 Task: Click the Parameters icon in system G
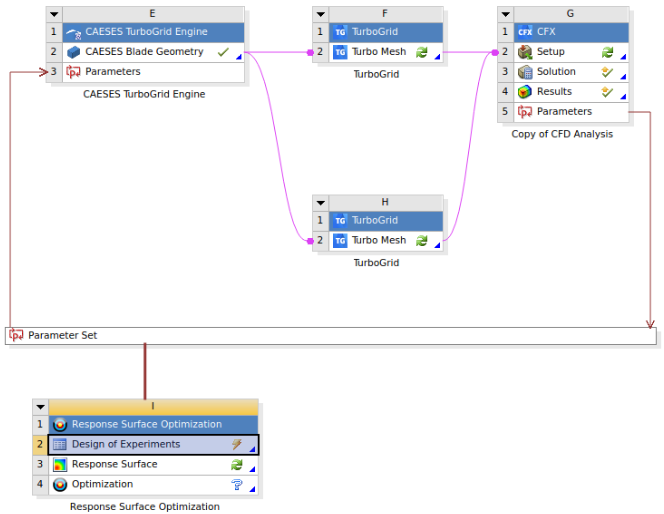[x=525, y=112]
